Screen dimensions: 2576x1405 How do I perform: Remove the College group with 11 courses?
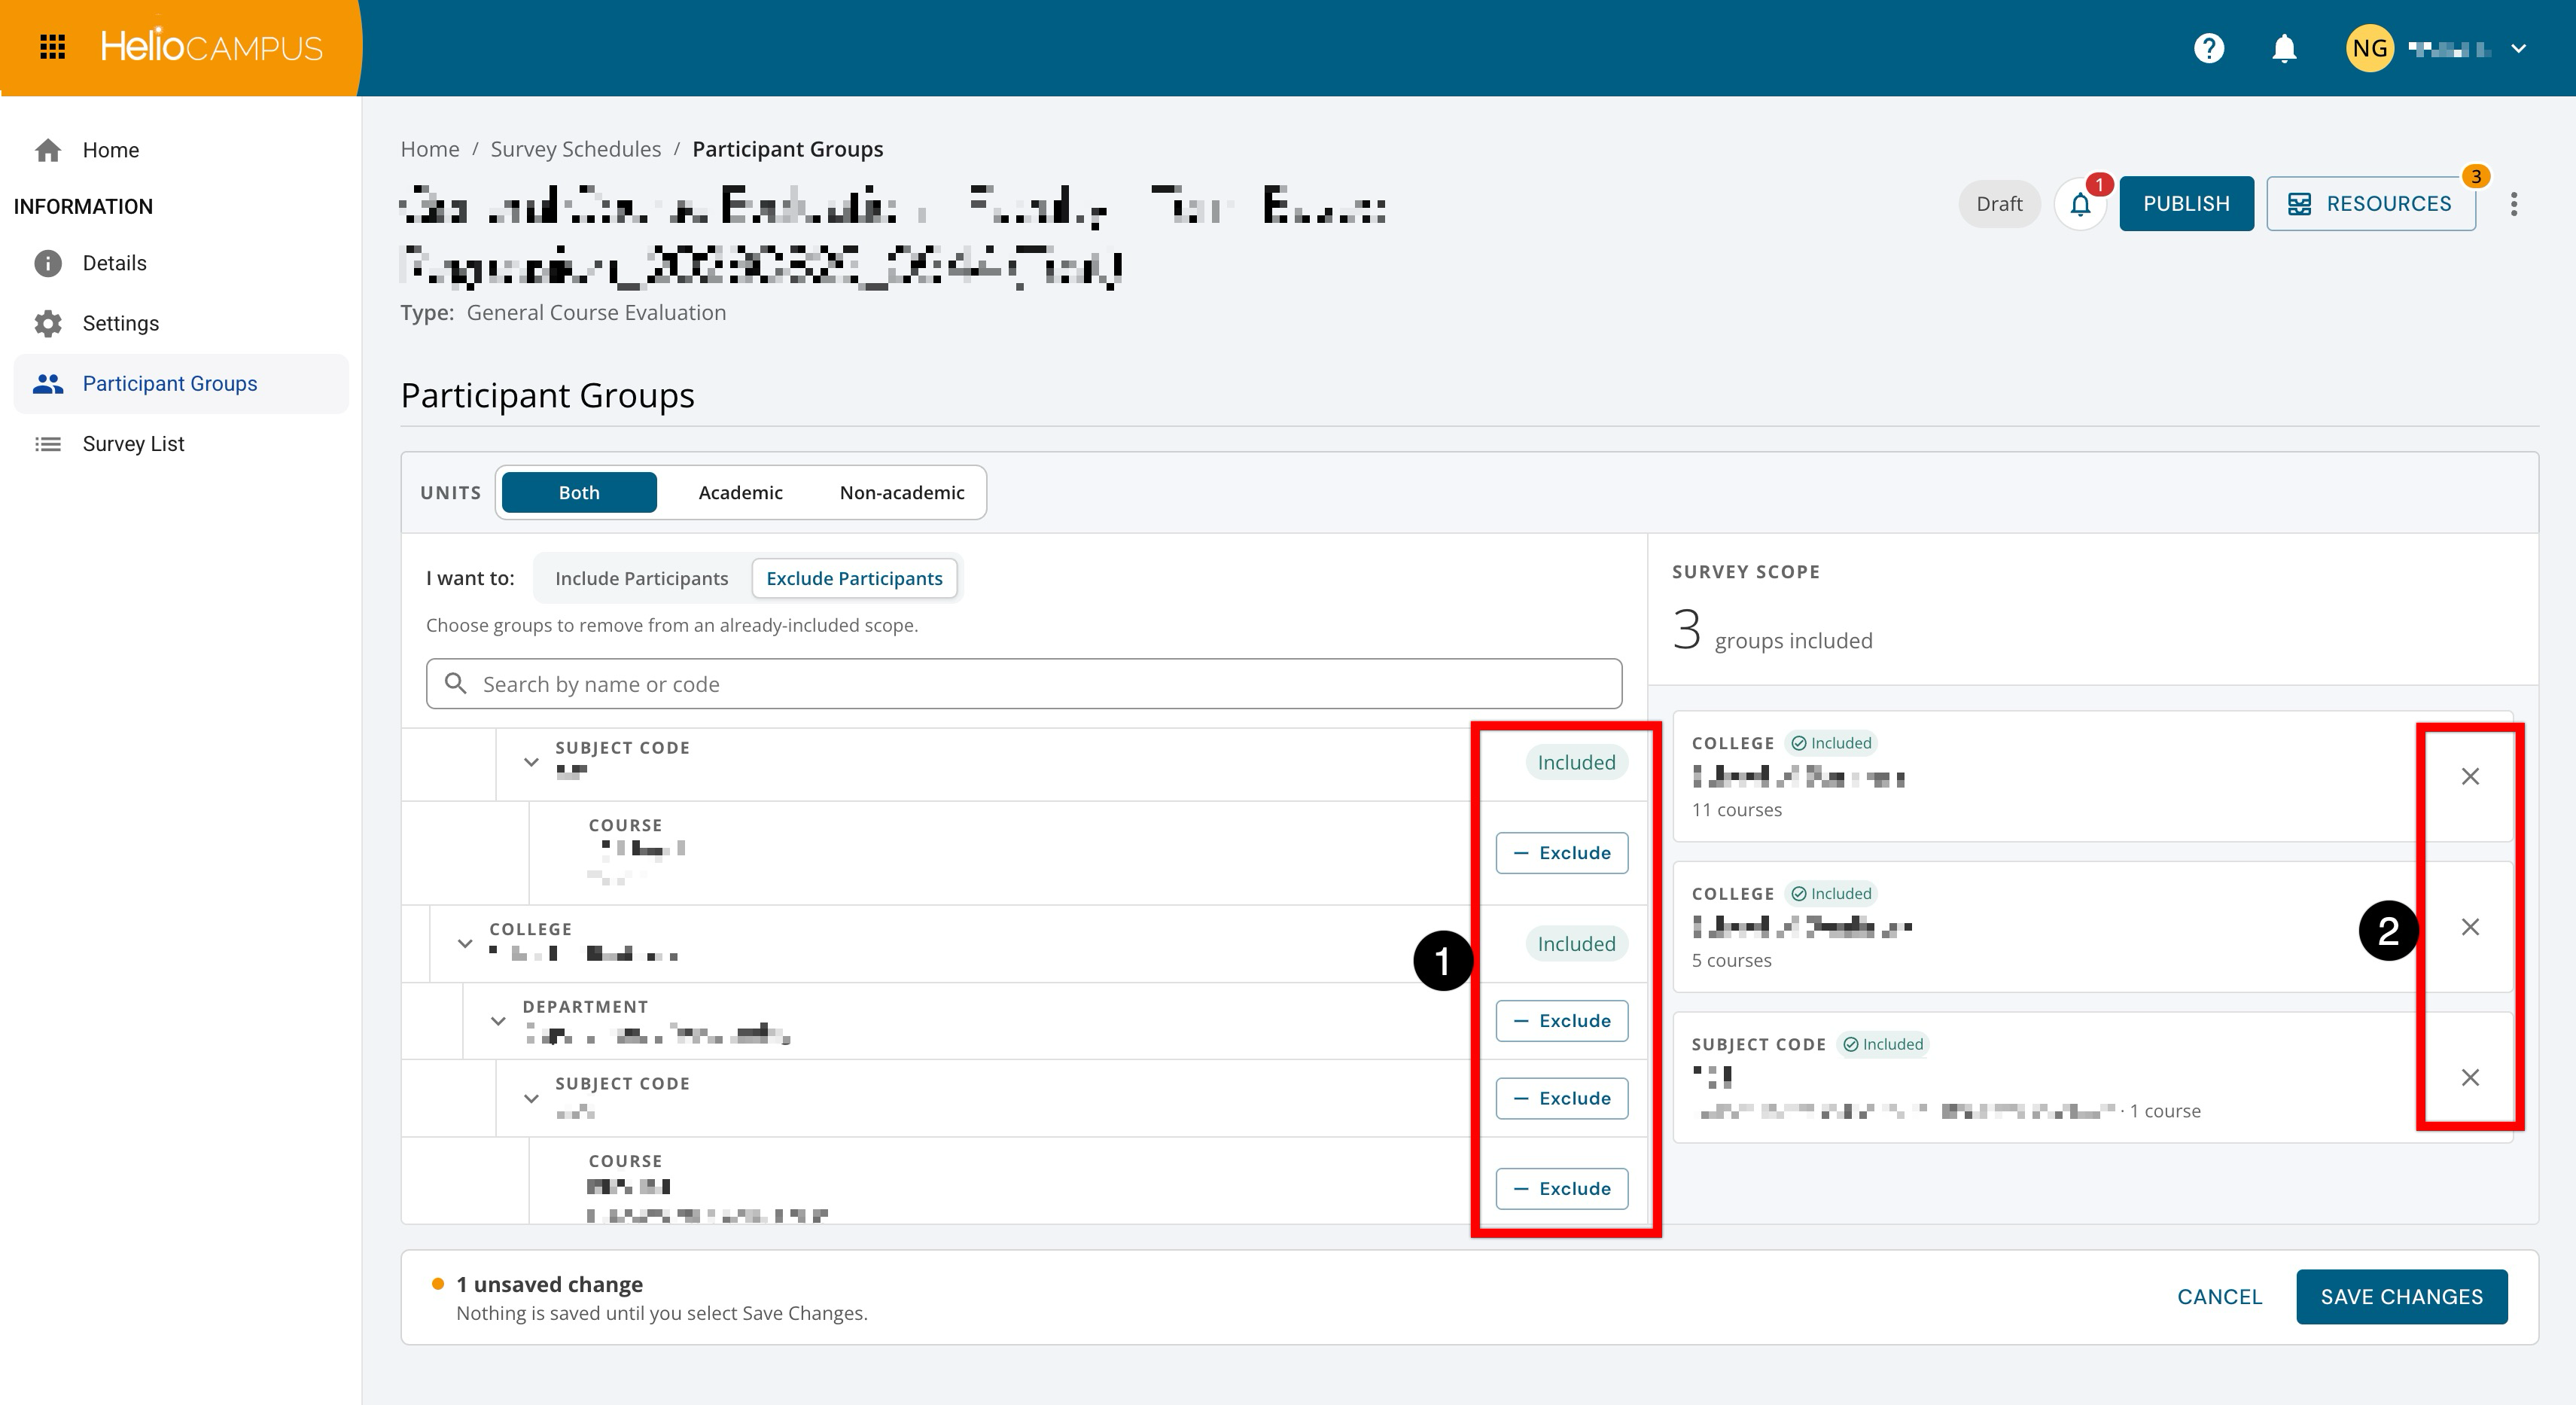tap(2470, 777)
